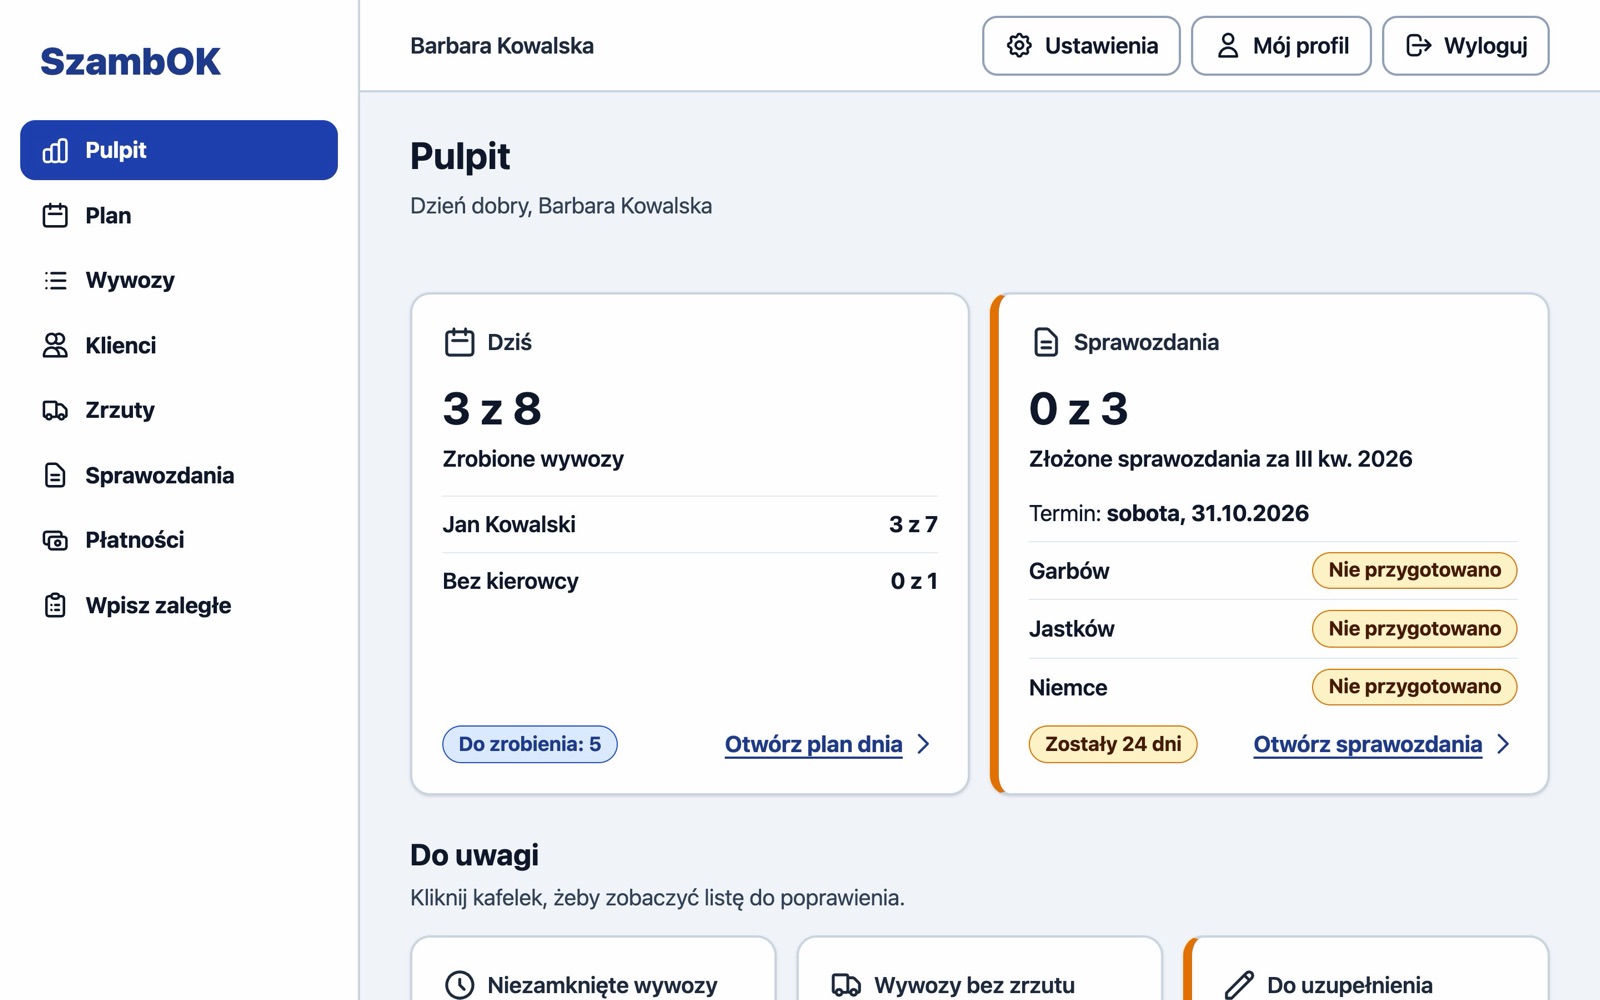Viewport: 1600px width, 1000px height.
Task: Click the clock icon by Niezamknięte wywozy
Action: tap(459, 985)
